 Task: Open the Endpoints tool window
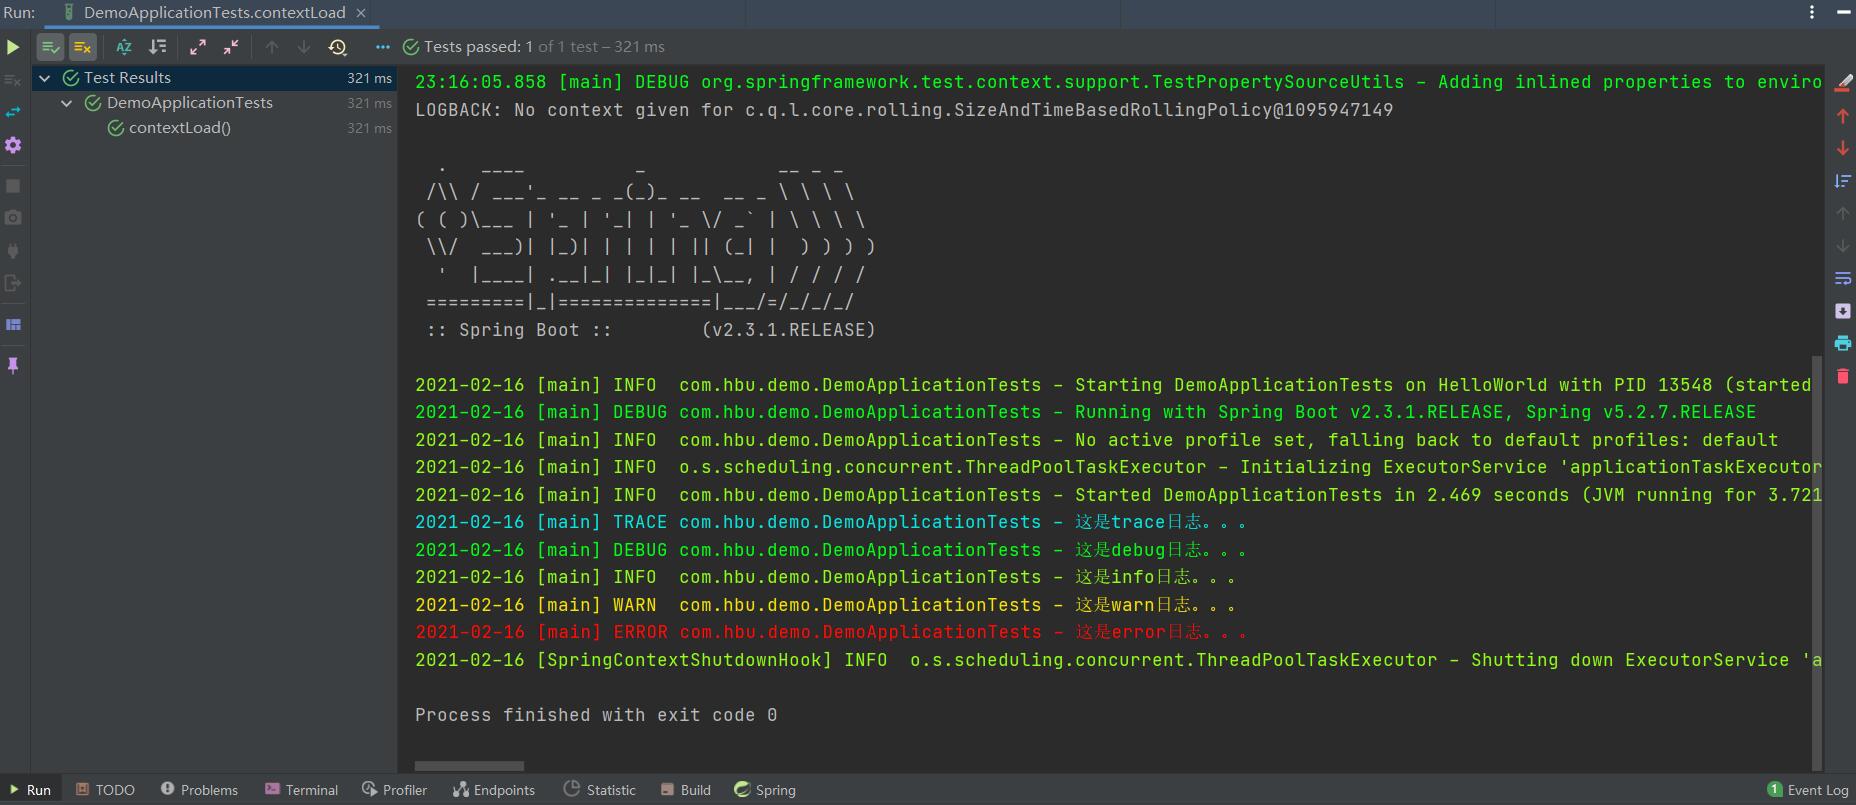click(494, 790)
